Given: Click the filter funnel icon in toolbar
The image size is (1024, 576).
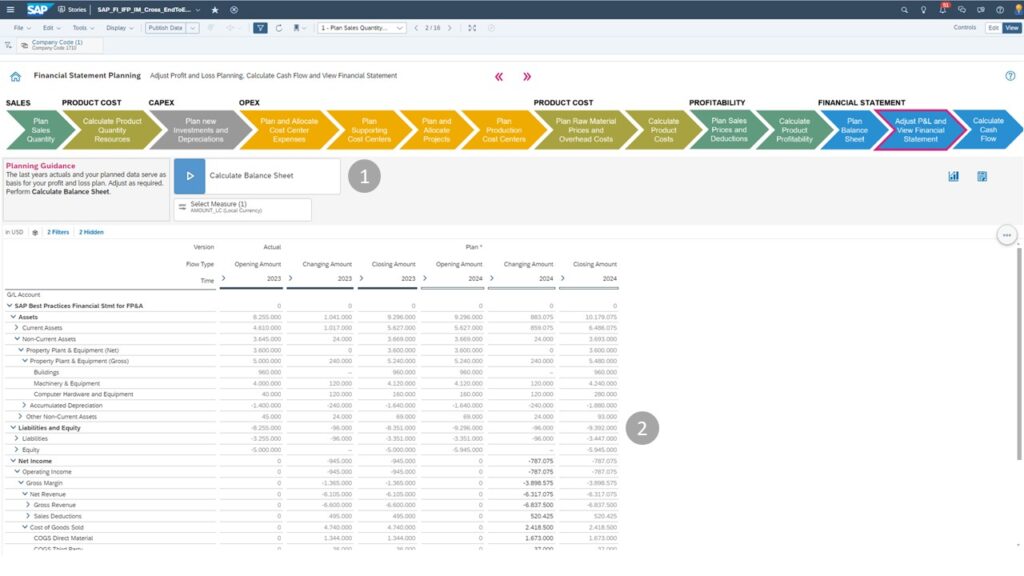Looking at the screenshot, I should [260, 28].
